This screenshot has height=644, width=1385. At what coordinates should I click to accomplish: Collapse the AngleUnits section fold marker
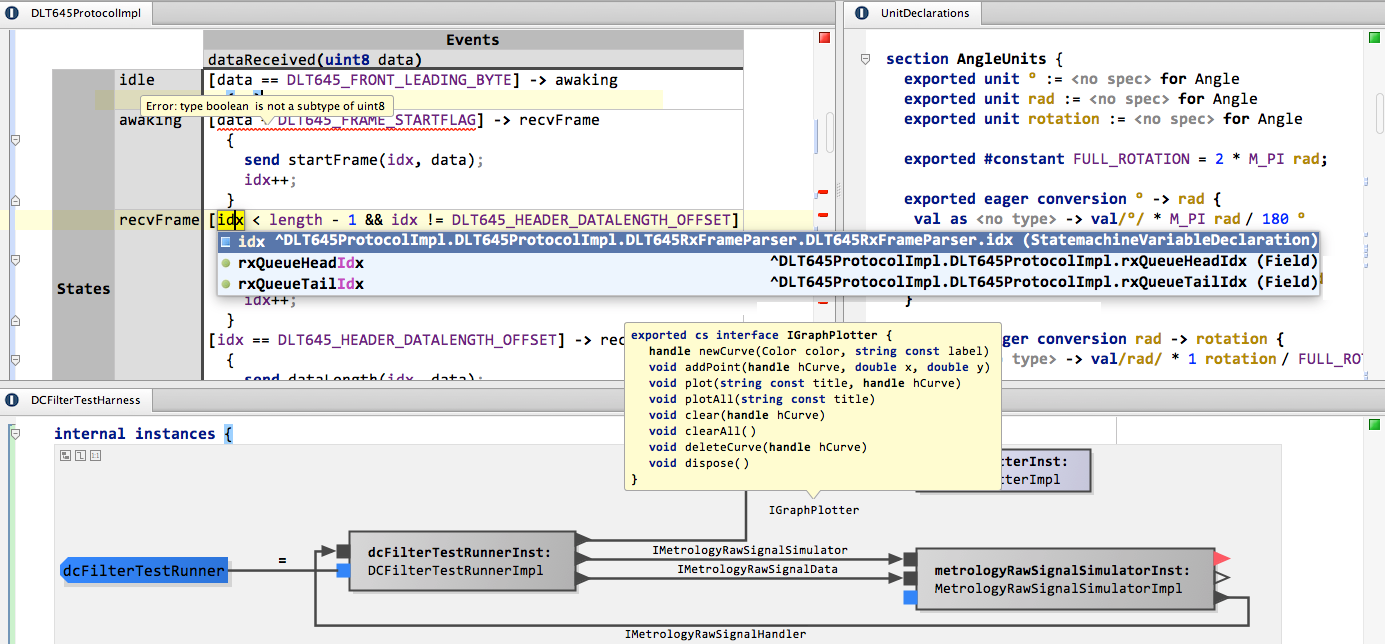pyautogui.click(x=866, y=60)
